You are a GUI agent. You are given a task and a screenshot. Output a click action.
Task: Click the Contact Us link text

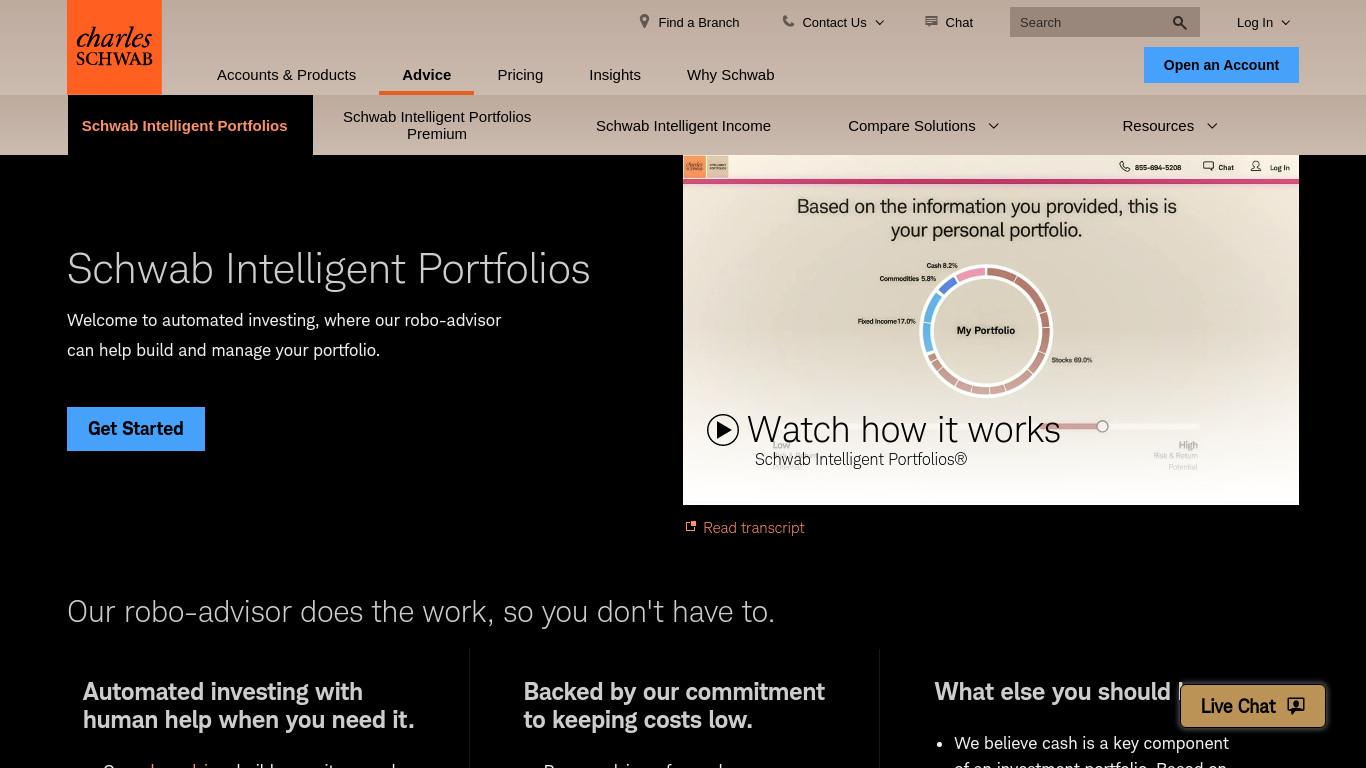point(834,22)
